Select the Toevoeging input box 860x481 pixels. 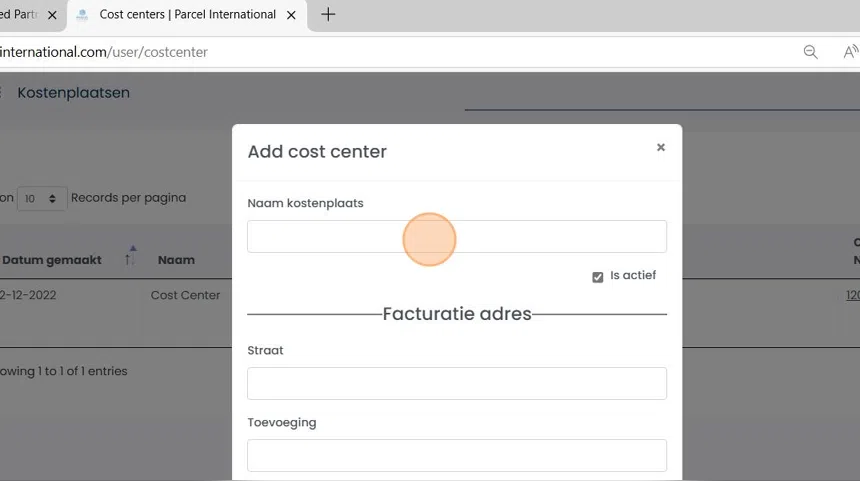click(x=456, y=455)
